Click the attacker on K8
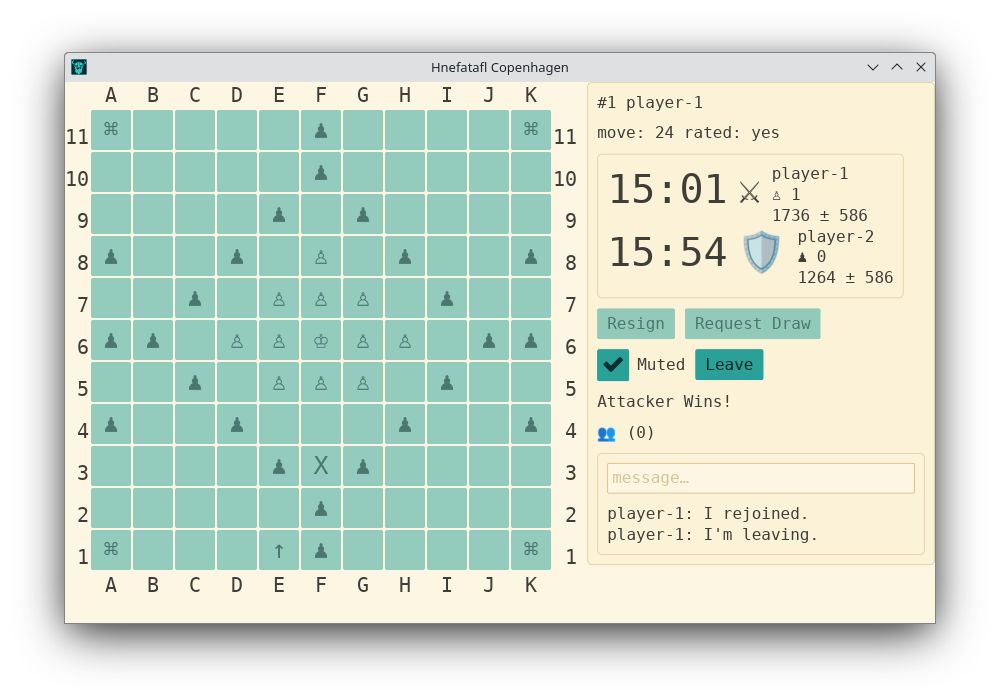Screen dimensions: 1000x700 click(x=531, y=257)
